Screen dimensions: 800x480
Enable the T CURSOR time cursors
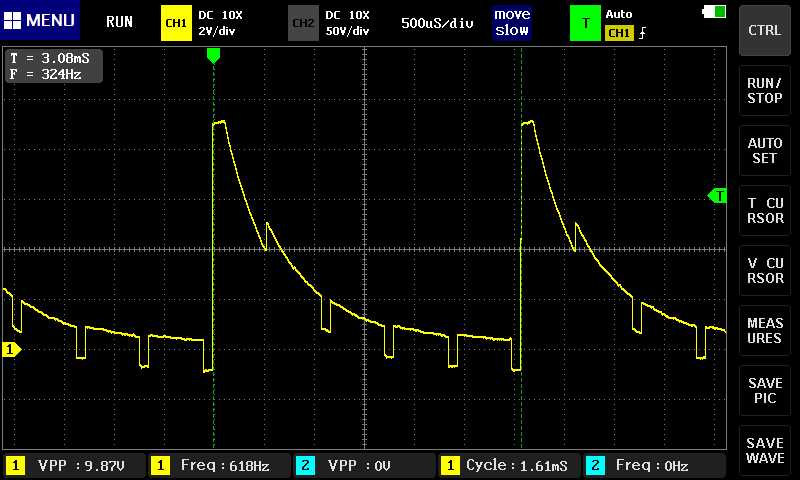coord(764,211)
